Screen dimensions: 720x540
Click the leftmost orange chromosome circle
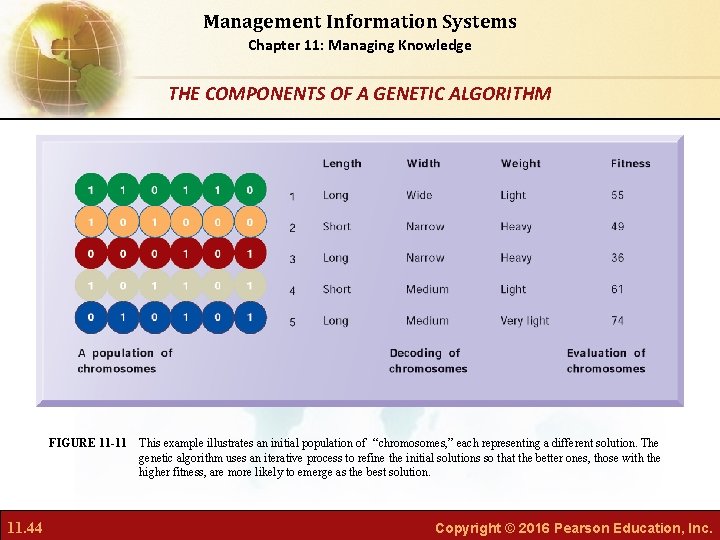91,222
